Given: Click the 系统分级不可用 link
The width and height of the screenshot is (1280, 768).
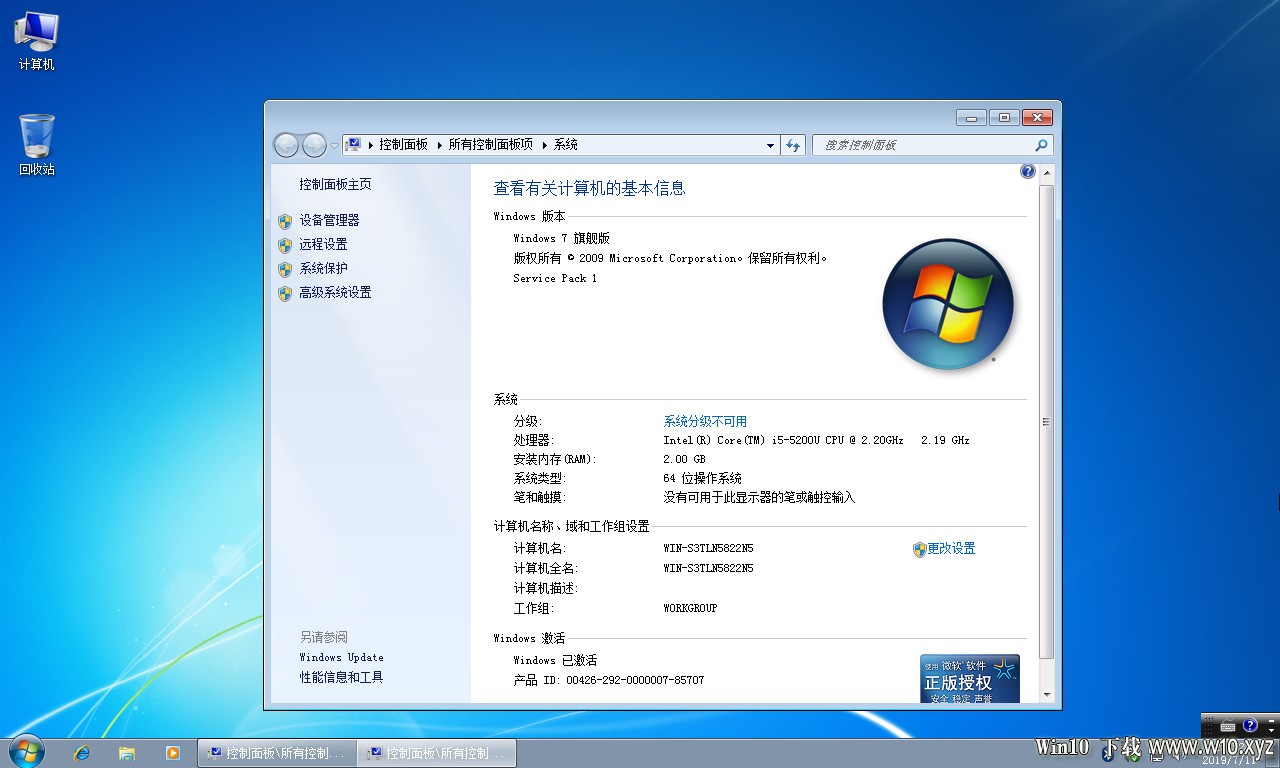Looking at the screenshot, I should 705,421.
